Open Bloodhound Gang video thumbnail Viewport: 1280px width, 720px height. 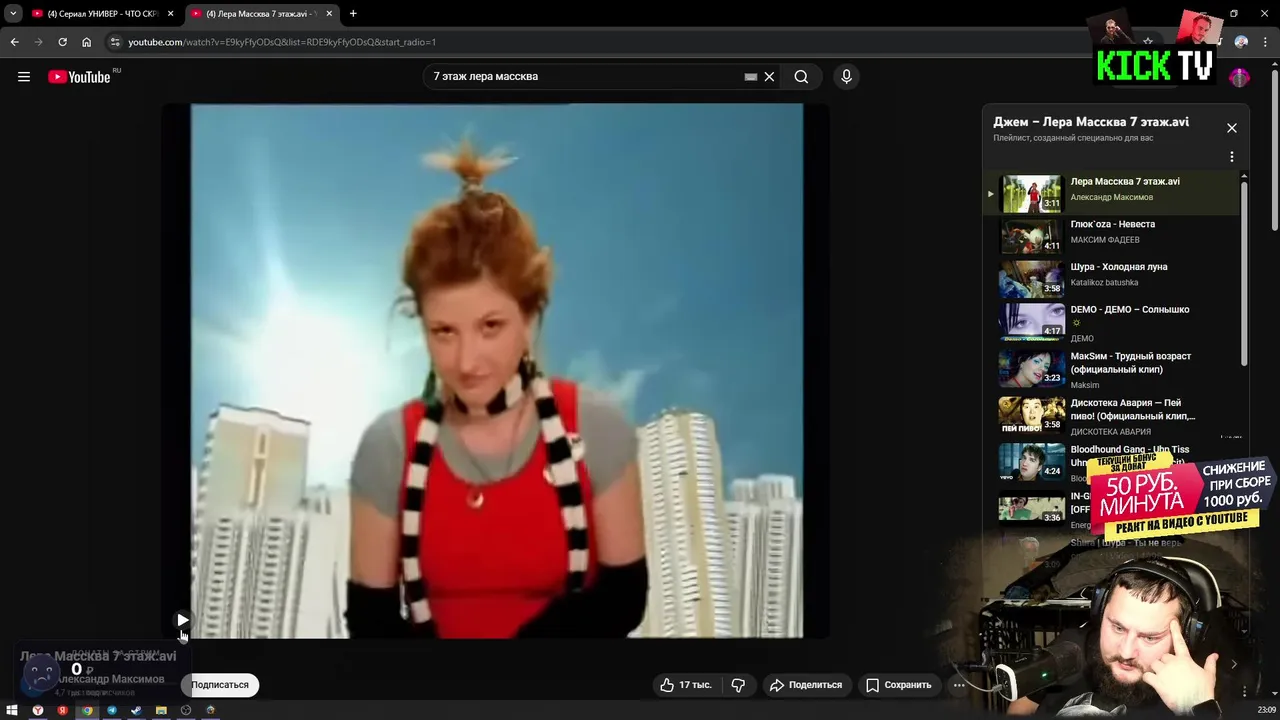coord(1031,462)
